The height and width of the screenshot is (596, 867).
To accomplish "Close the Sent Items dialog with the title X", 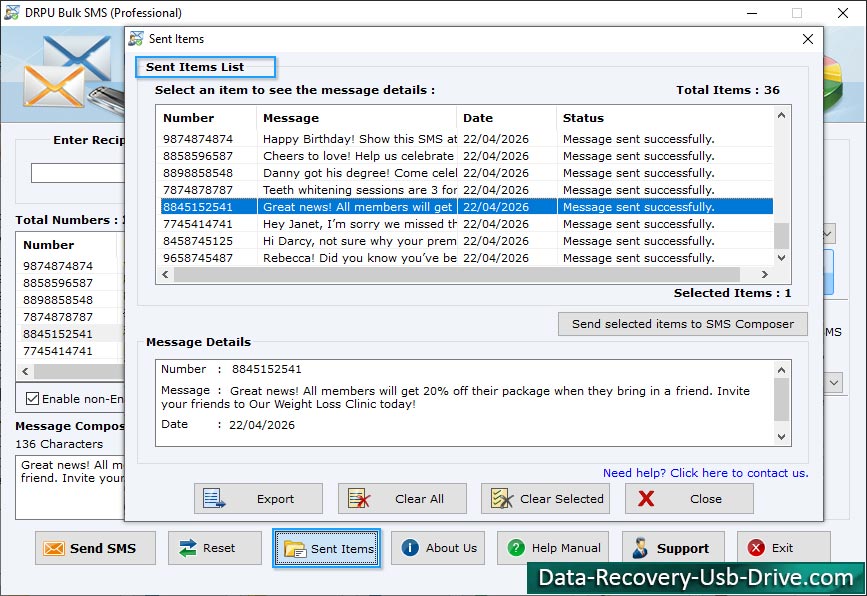I will tap(808, 39).
